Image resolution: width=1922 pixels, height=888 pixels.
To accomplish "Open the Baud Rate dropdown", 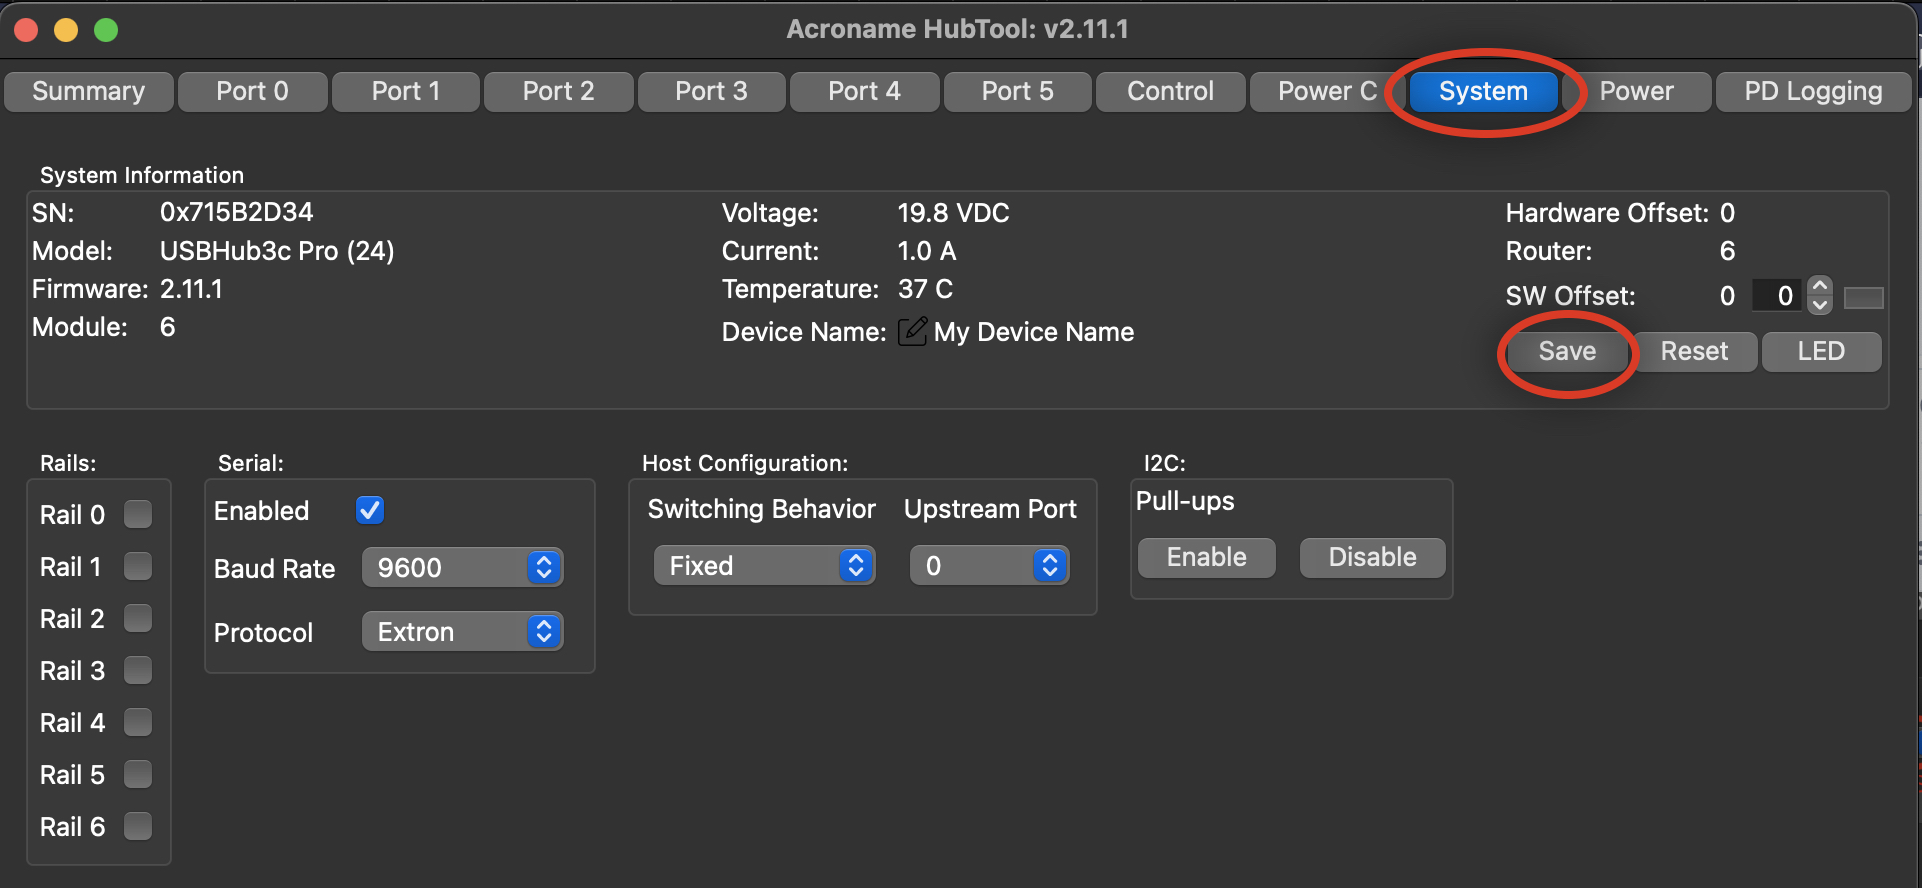I will [463, 568].
